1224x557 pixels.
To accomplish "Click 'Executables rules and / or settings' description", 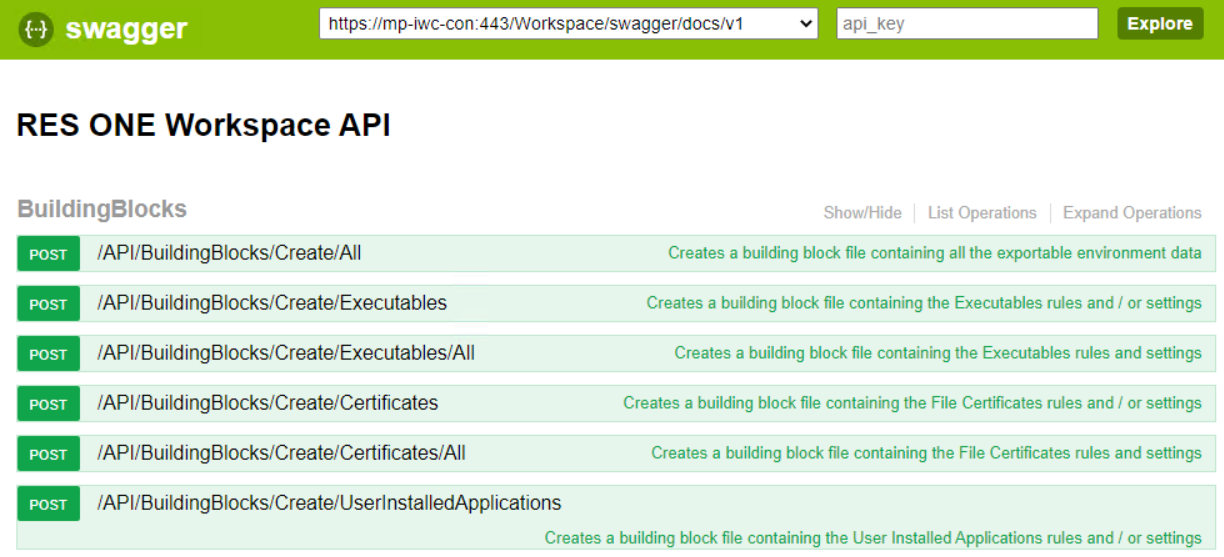I will tap(924, 303).
